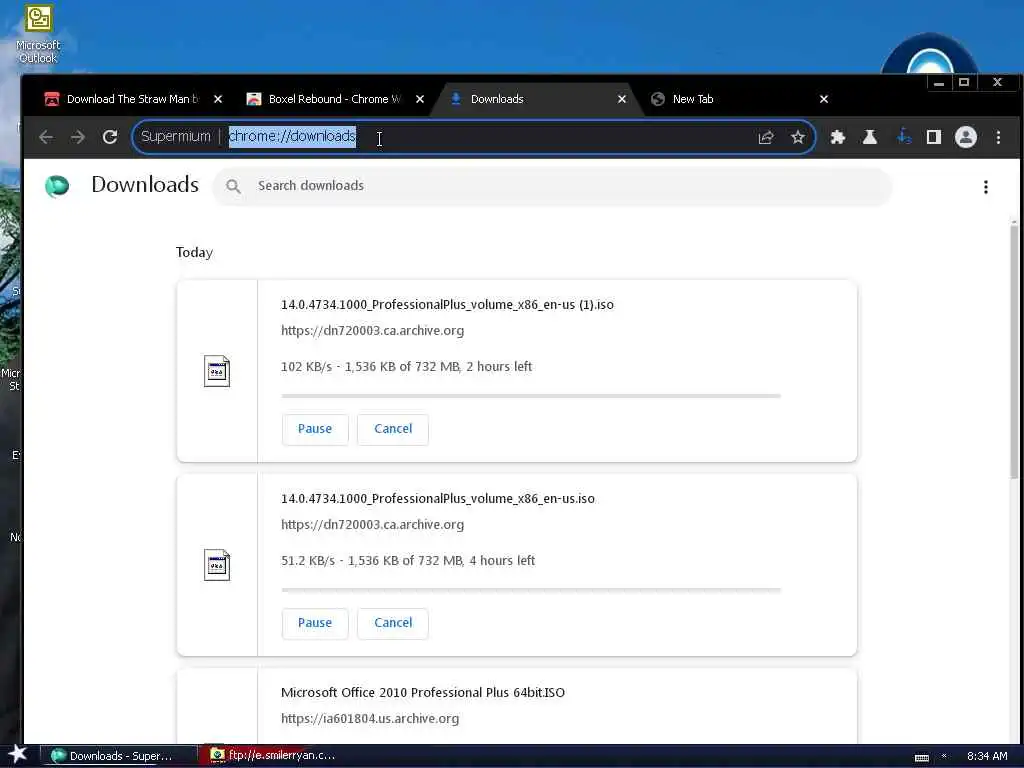Screen dimensions: 1024x768
Task: Bookmark this page with the star icon
Action: click(x=797, y=137)
